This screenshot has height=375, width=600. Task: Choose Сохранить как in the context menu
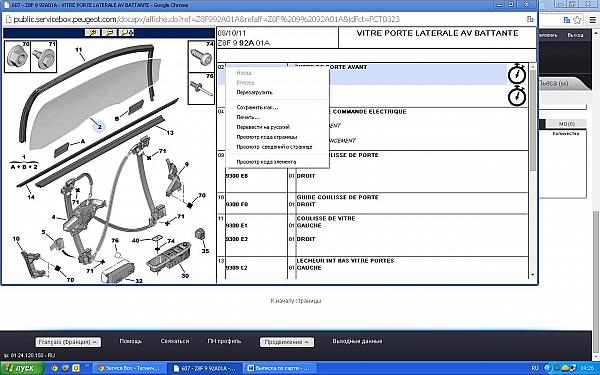pyautogui.click(x=257, y=108)
